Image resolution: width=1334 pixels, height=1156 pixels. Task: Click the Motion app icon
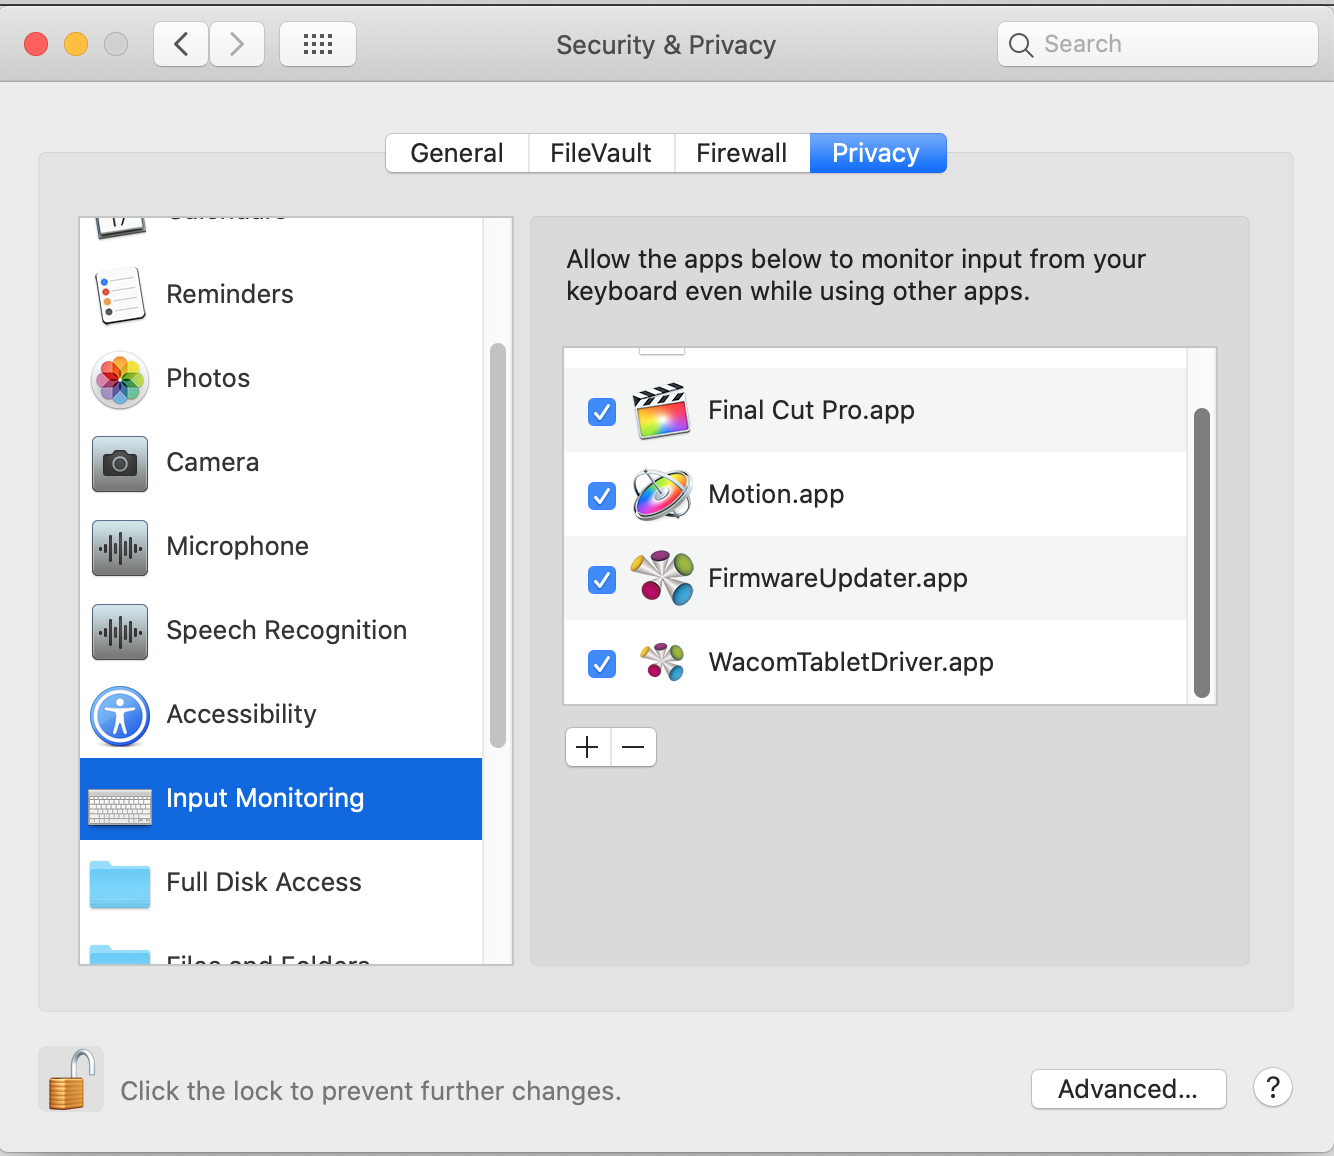pyautogui.click(x=662, y=495)
